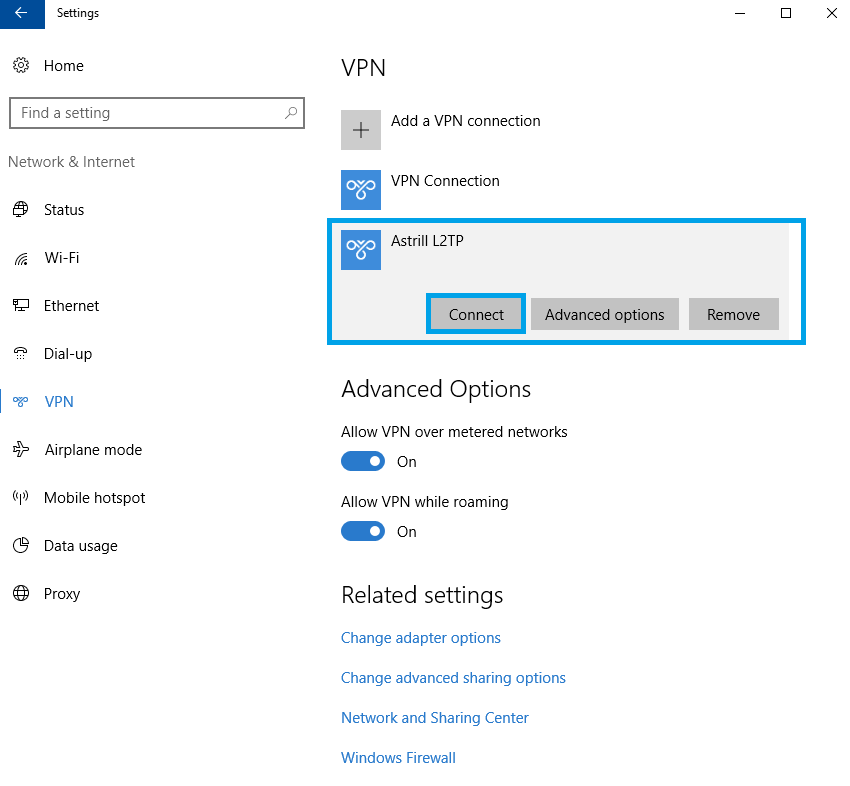Open Change adapter options link
Image resolution: width=850 pixels, height=786 pixels.
[x=421, y=637]
